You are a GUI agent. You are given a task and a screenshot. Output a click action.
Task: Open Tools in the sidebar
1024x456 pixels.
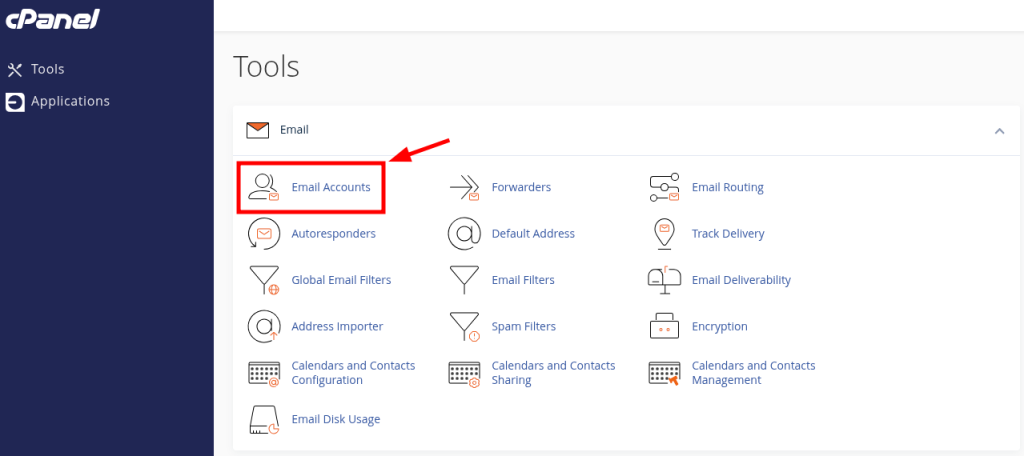[35, 69]
